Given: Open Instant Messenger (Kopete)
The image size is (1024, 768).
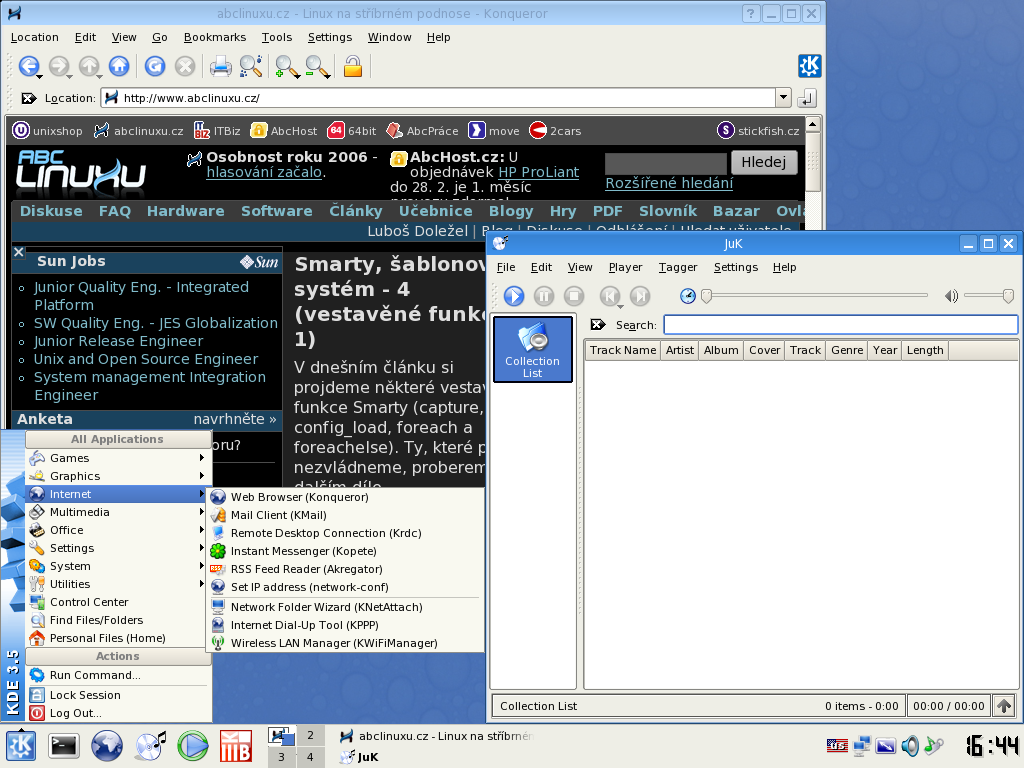Looking at the screenshot, I should click(x=345, y=551).
